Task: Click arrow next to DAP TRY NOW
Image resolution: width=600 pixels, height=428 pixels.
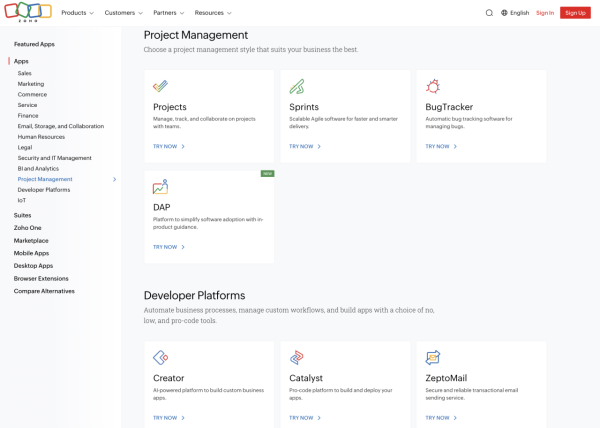Action: (x=183, y=247)
